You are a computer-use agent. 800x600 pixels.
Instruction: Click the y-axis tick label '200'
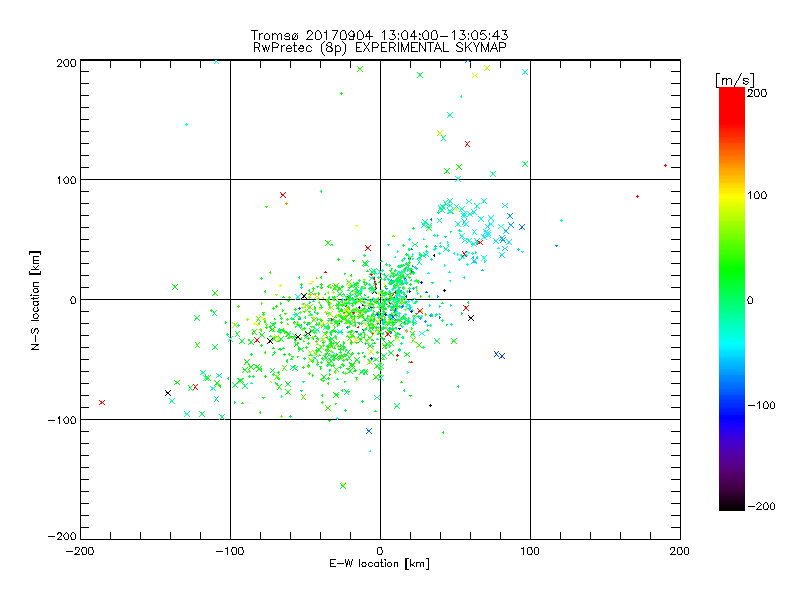point(66,63)
